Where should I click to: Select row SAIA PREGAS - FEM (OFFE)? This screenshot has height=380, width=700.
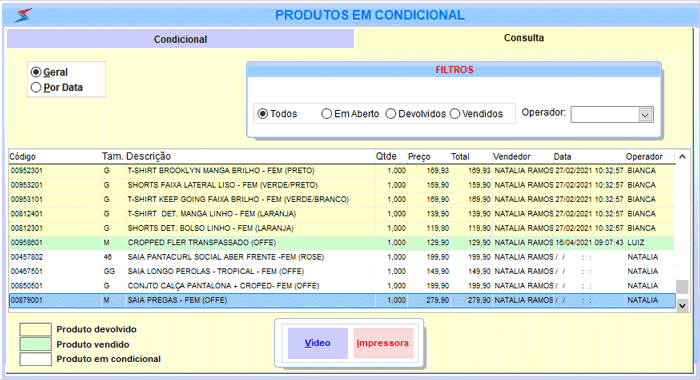[342, 301]
